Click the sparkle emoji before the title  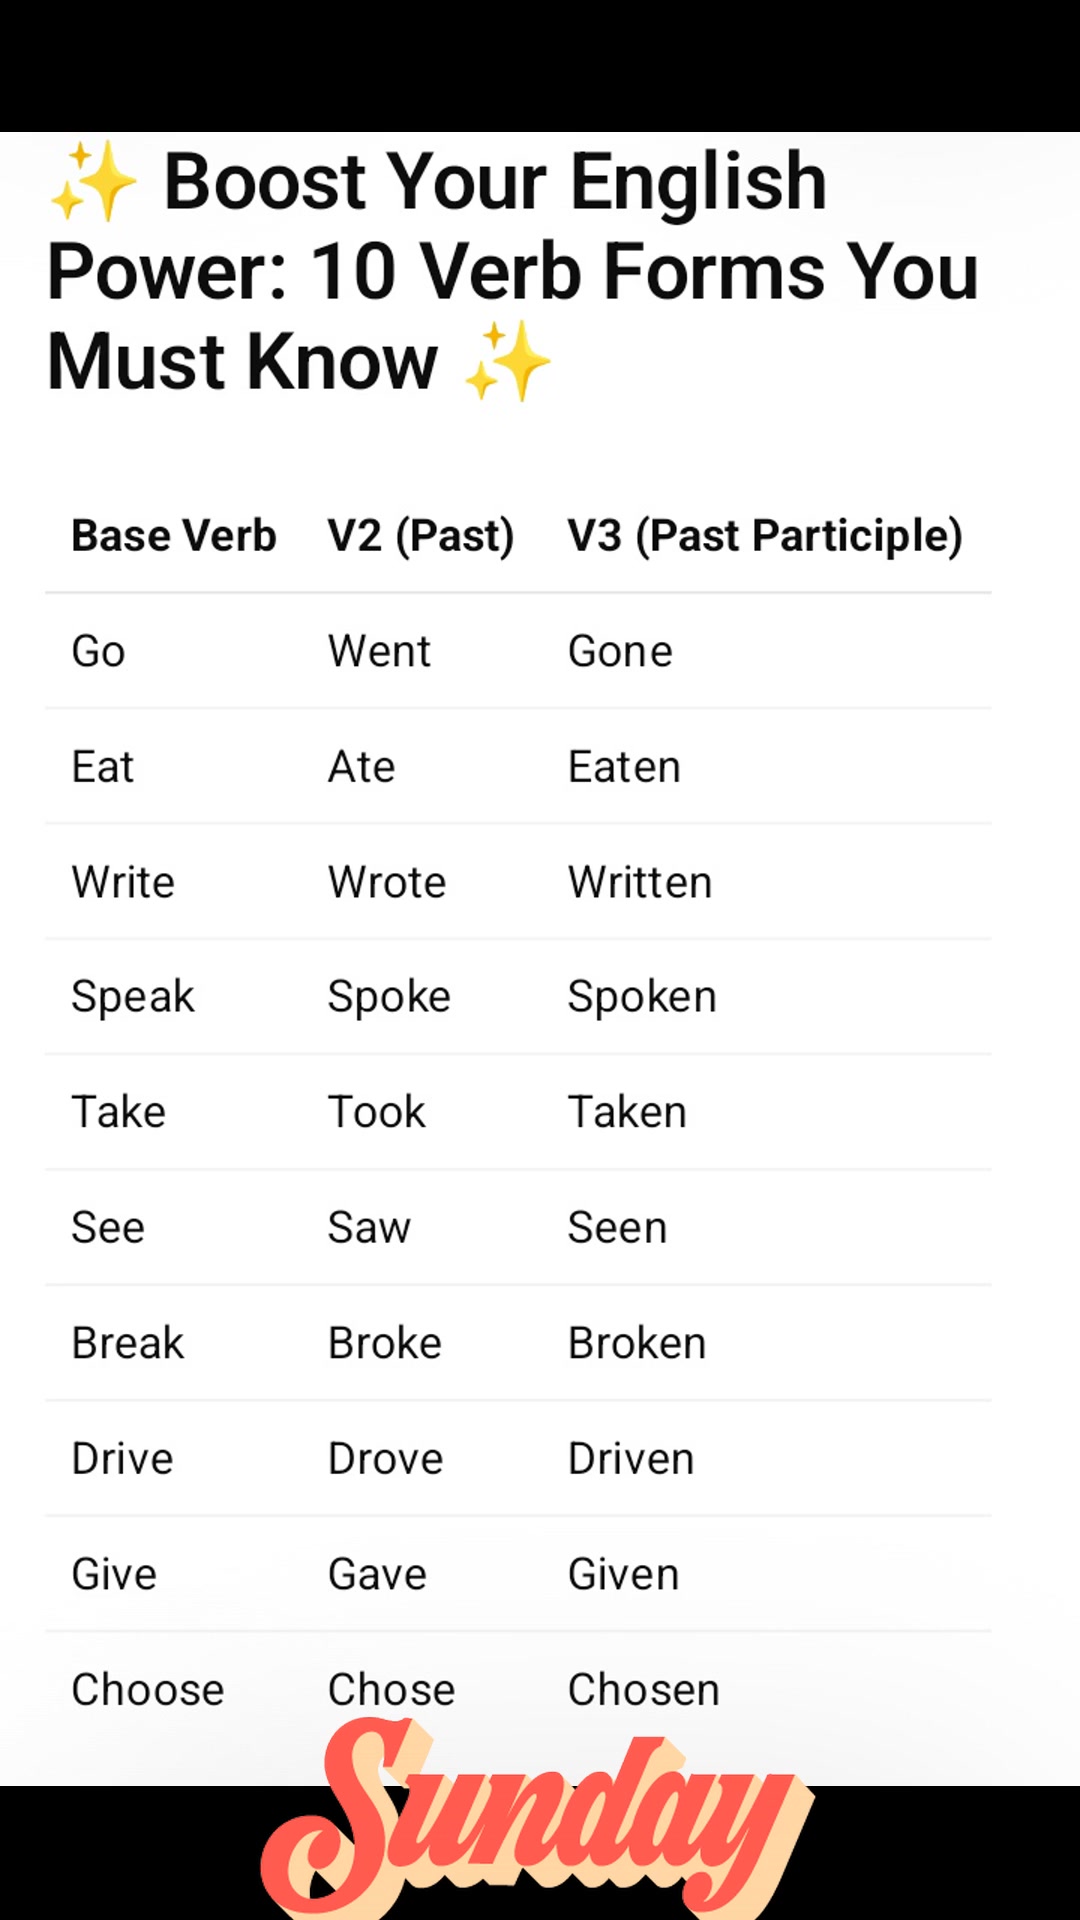point(94,181)
